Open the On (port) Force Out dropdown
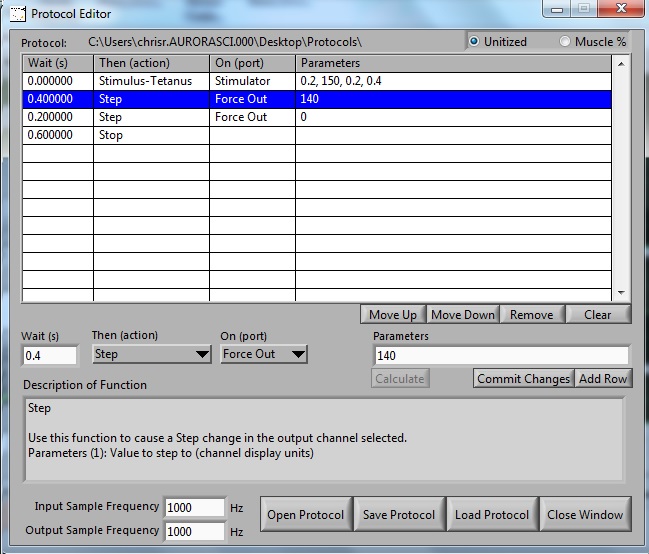 pyautogui.click(x=264, y=354)
